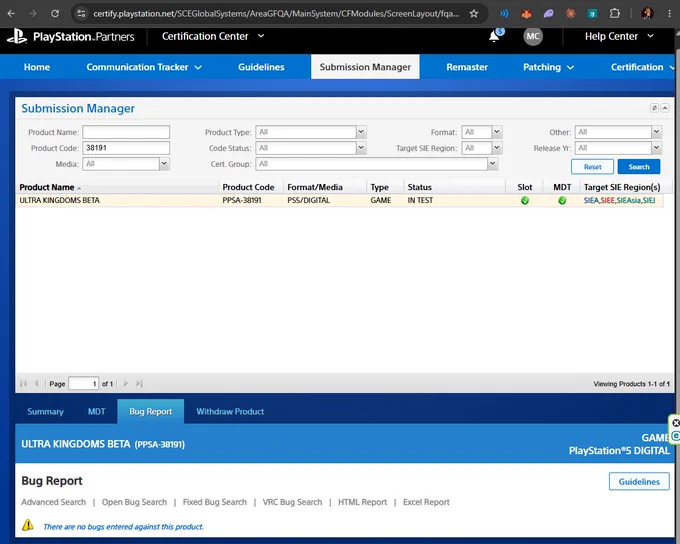Open the Chrome three-dot menu

coord(670,13)
